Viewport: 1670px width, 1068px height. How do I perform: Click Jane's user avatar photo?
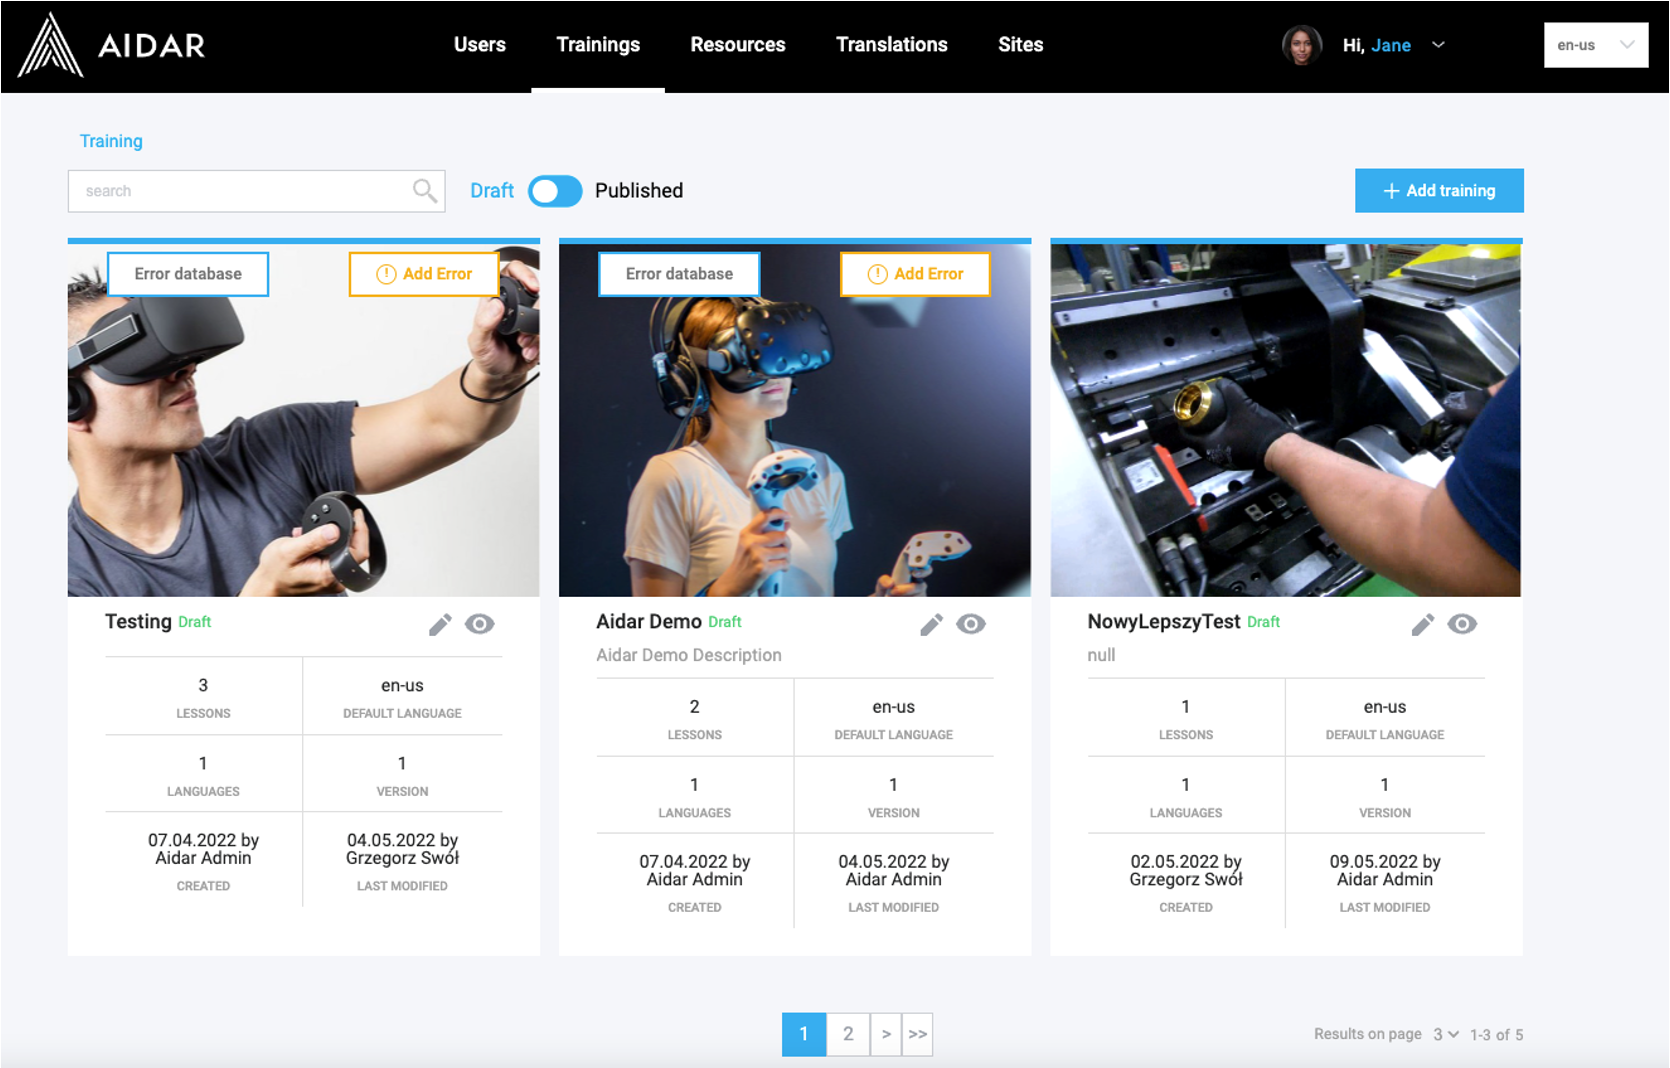(x=1302, y=45)
